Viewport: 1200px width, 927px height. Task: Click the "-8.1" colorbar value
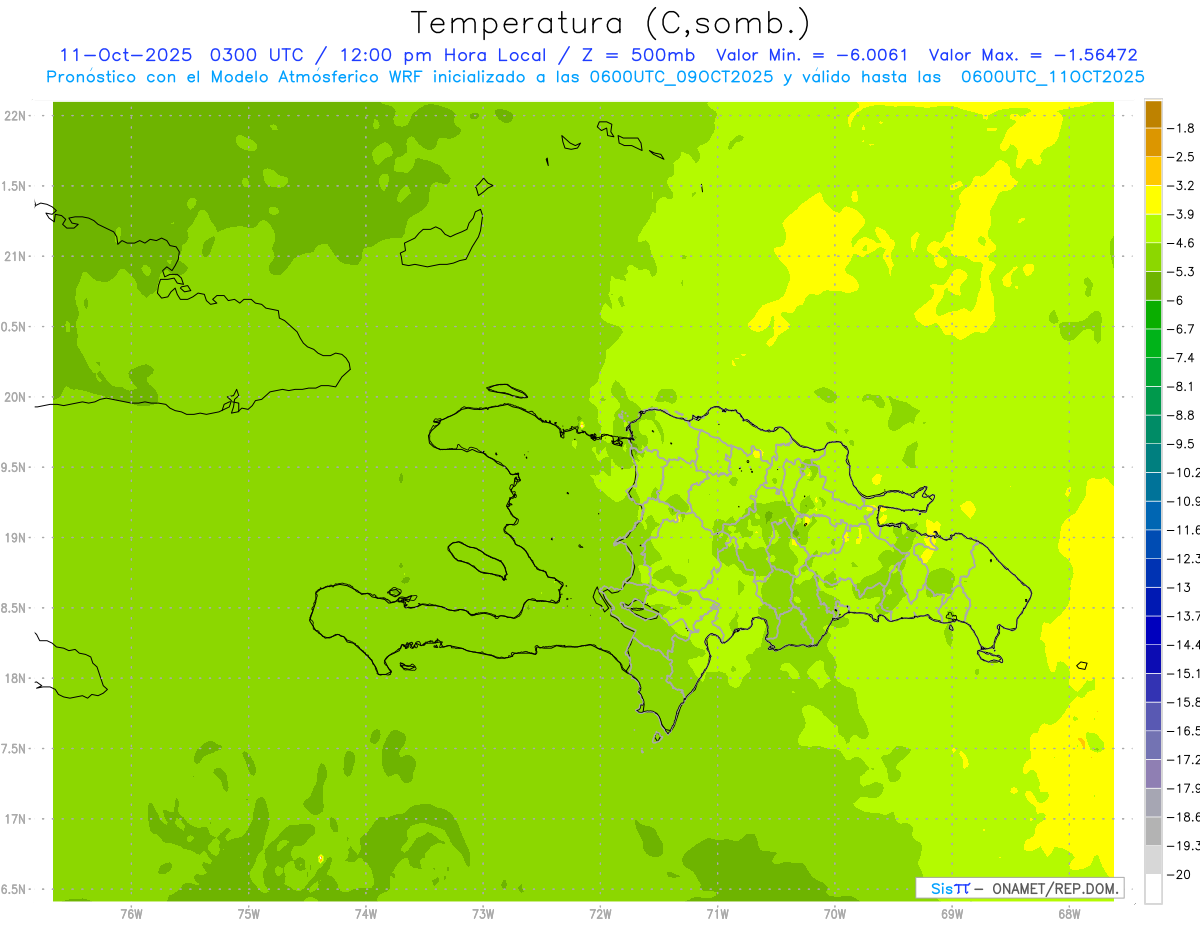1180,386
